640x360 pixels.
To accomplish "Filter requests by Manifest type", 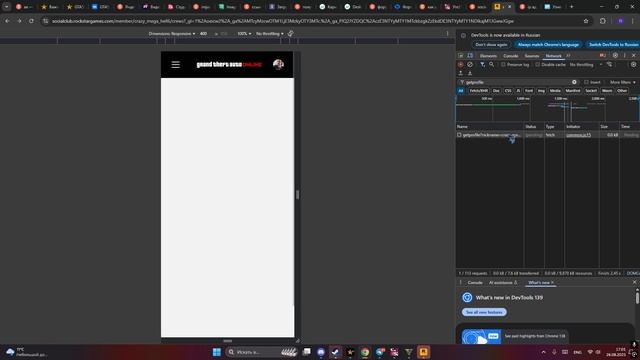I will (x=573, y=91).
